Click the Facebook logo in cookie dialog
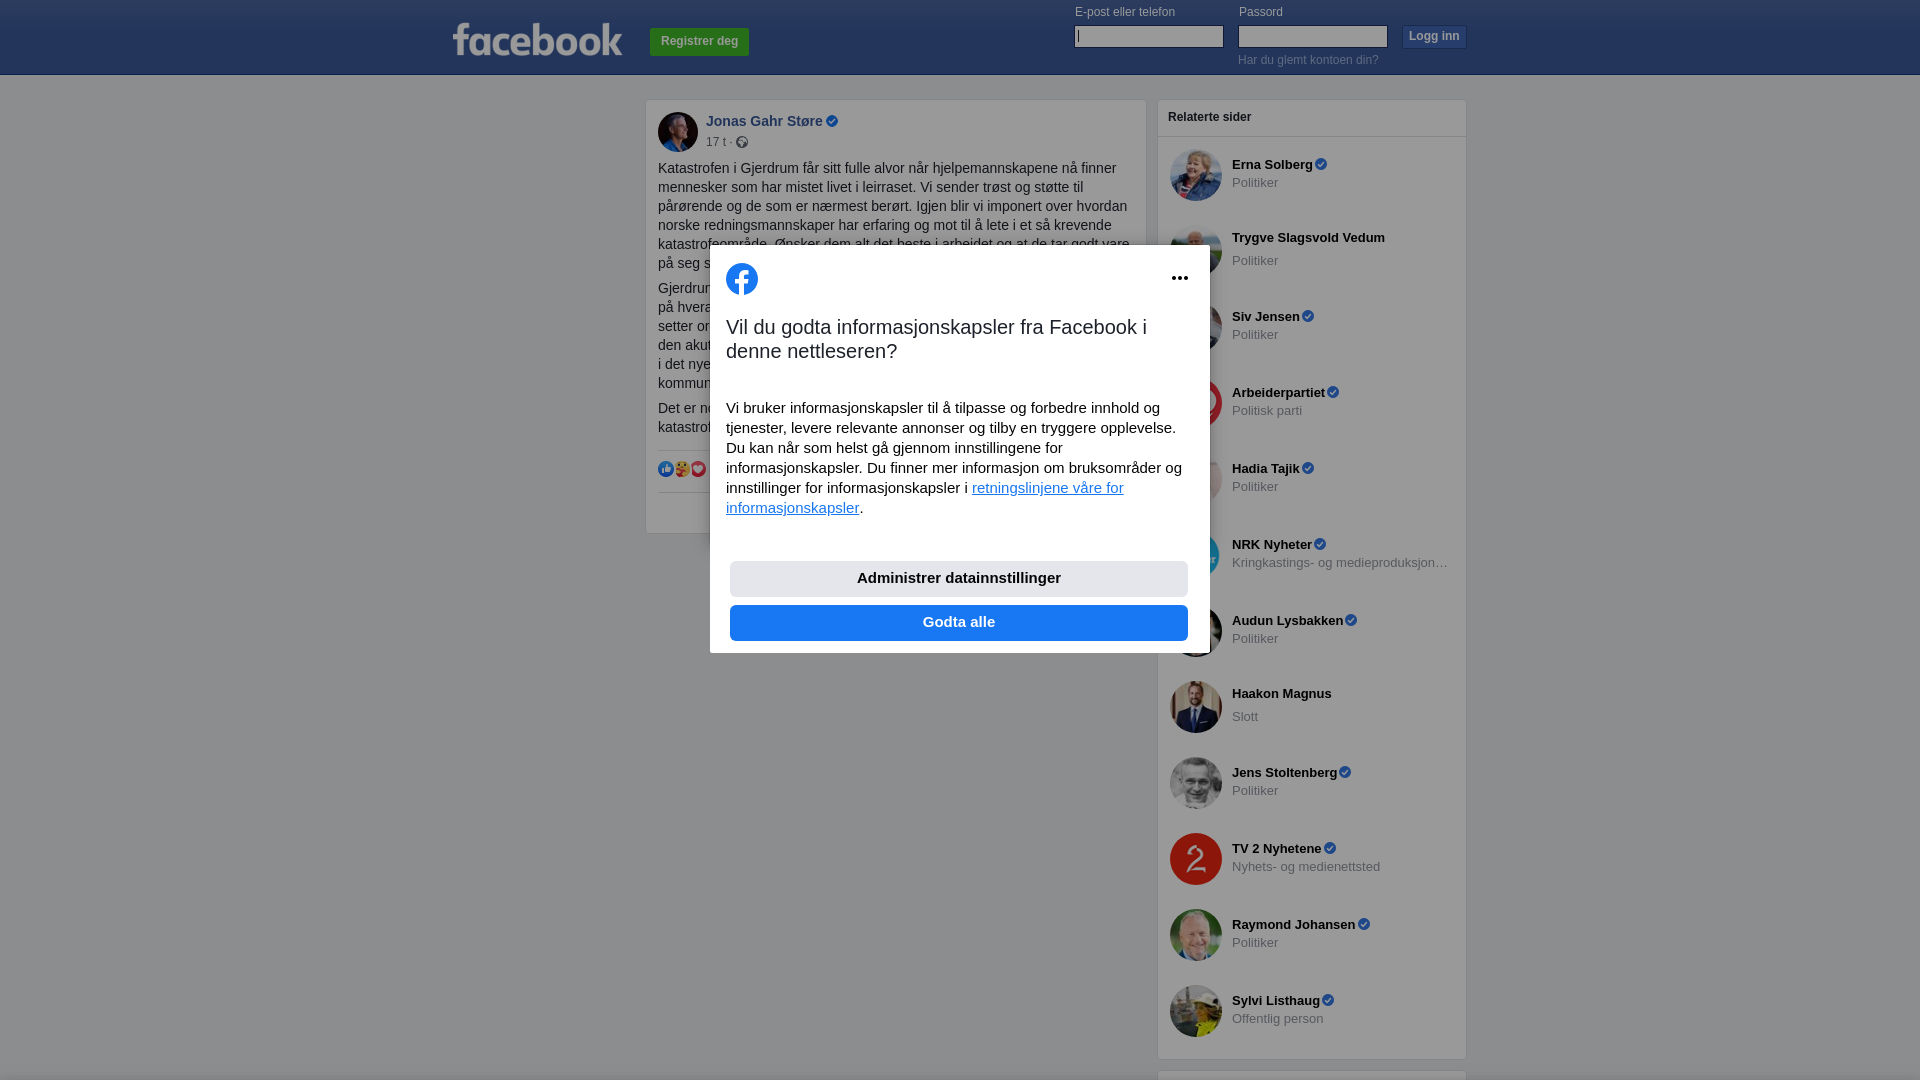This screenshot has height=1080, width=1920. pos(742,279)
